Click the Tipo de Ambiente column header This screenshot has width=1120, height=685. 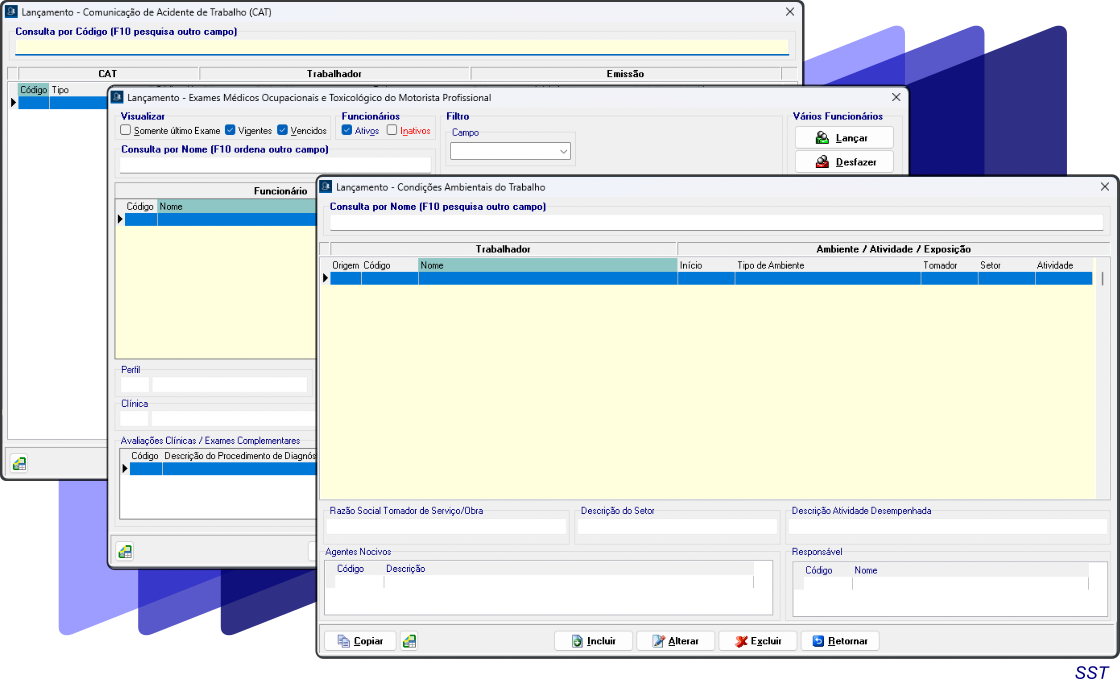click(x=827, y=265)
